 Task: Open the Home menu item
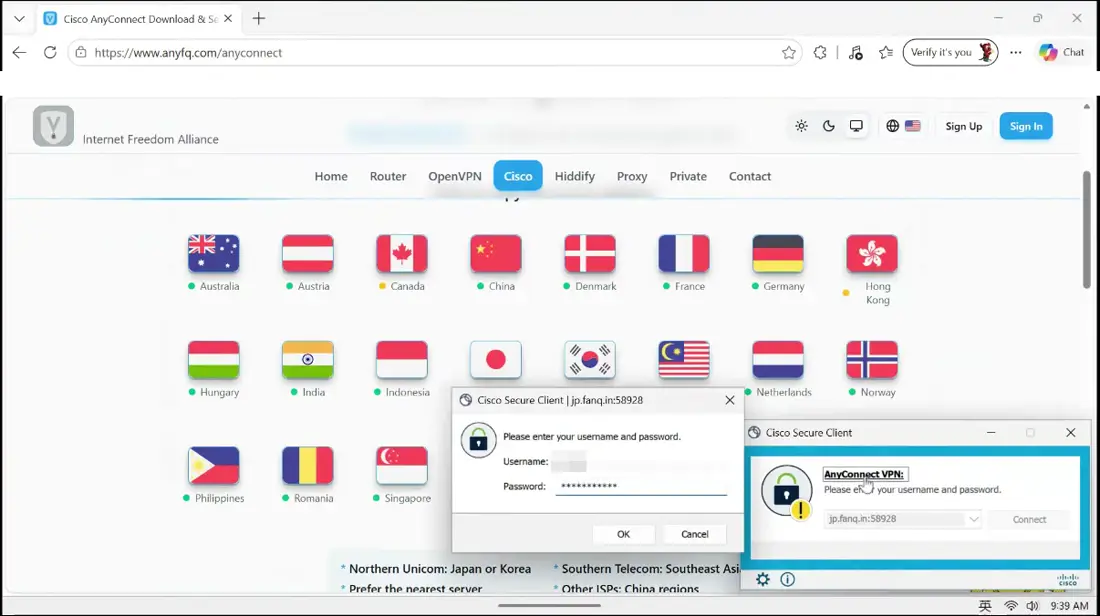coord(331,176)
